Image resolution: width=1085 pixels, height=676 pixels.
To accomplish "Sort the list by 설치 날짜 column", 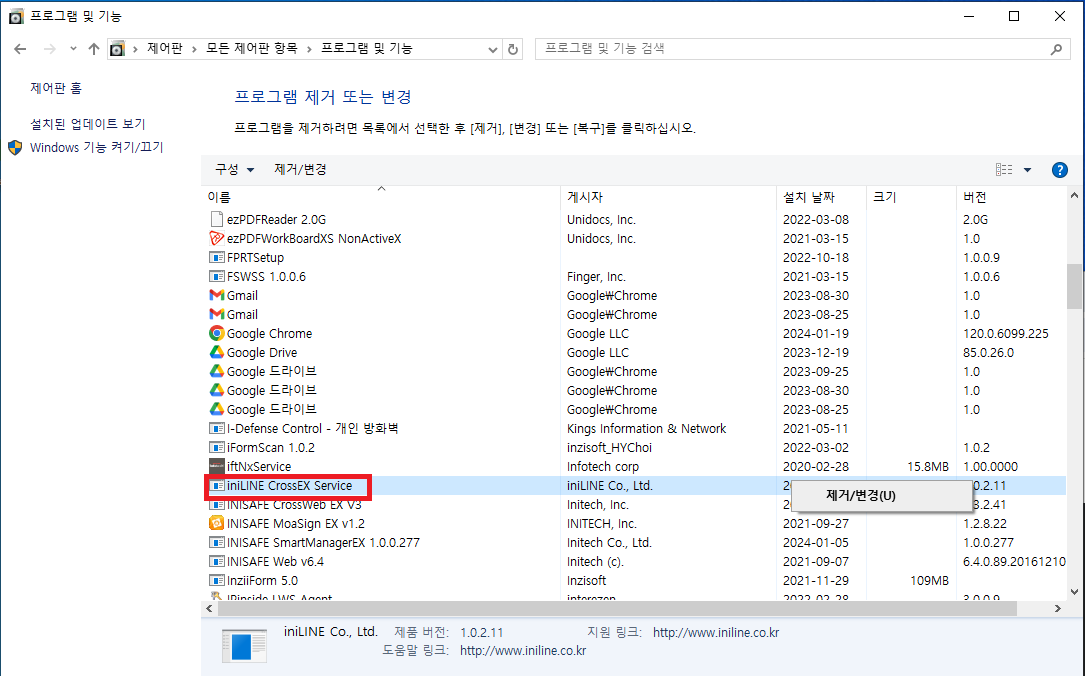I will [x=809, y=197].
